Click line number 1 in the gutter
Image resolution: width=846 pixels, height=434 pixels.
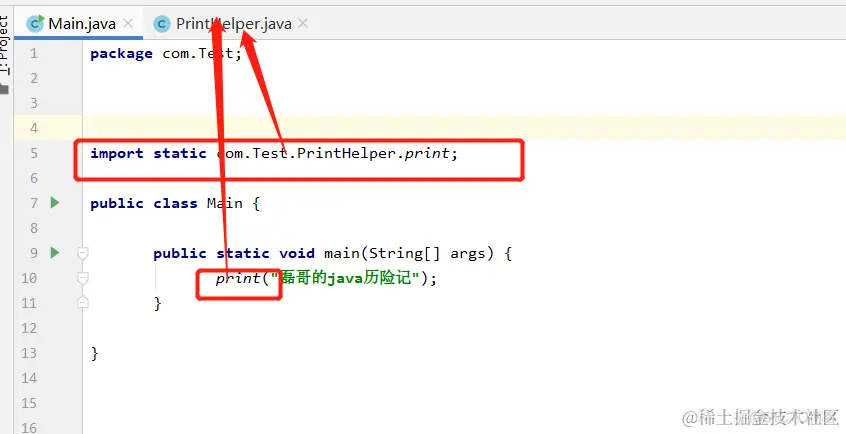click(34, 53)
